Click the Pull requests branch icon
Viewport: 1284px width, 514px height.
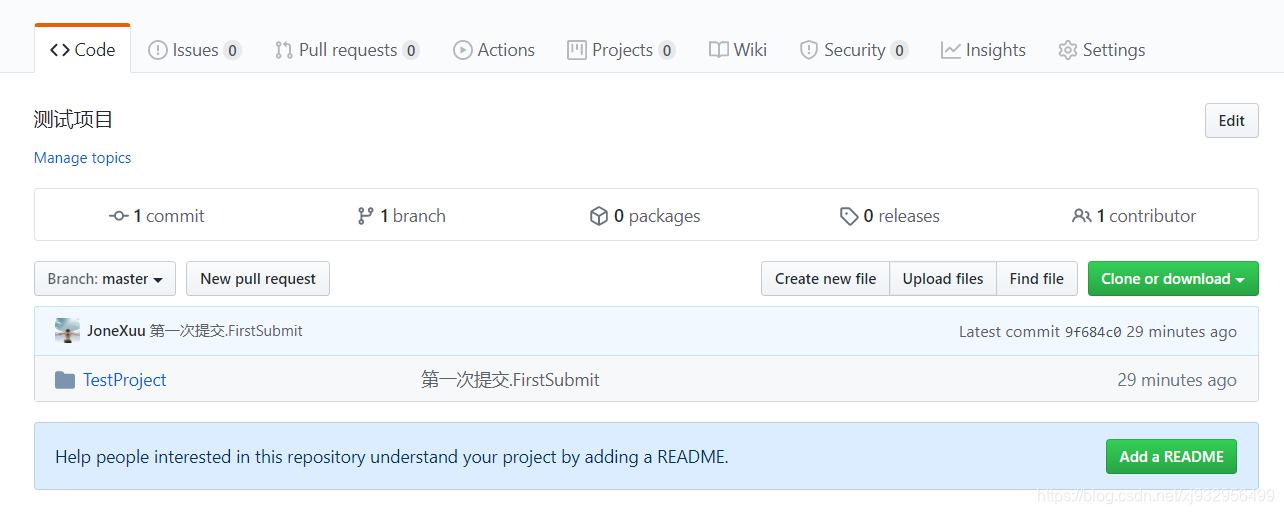[284, 50]
